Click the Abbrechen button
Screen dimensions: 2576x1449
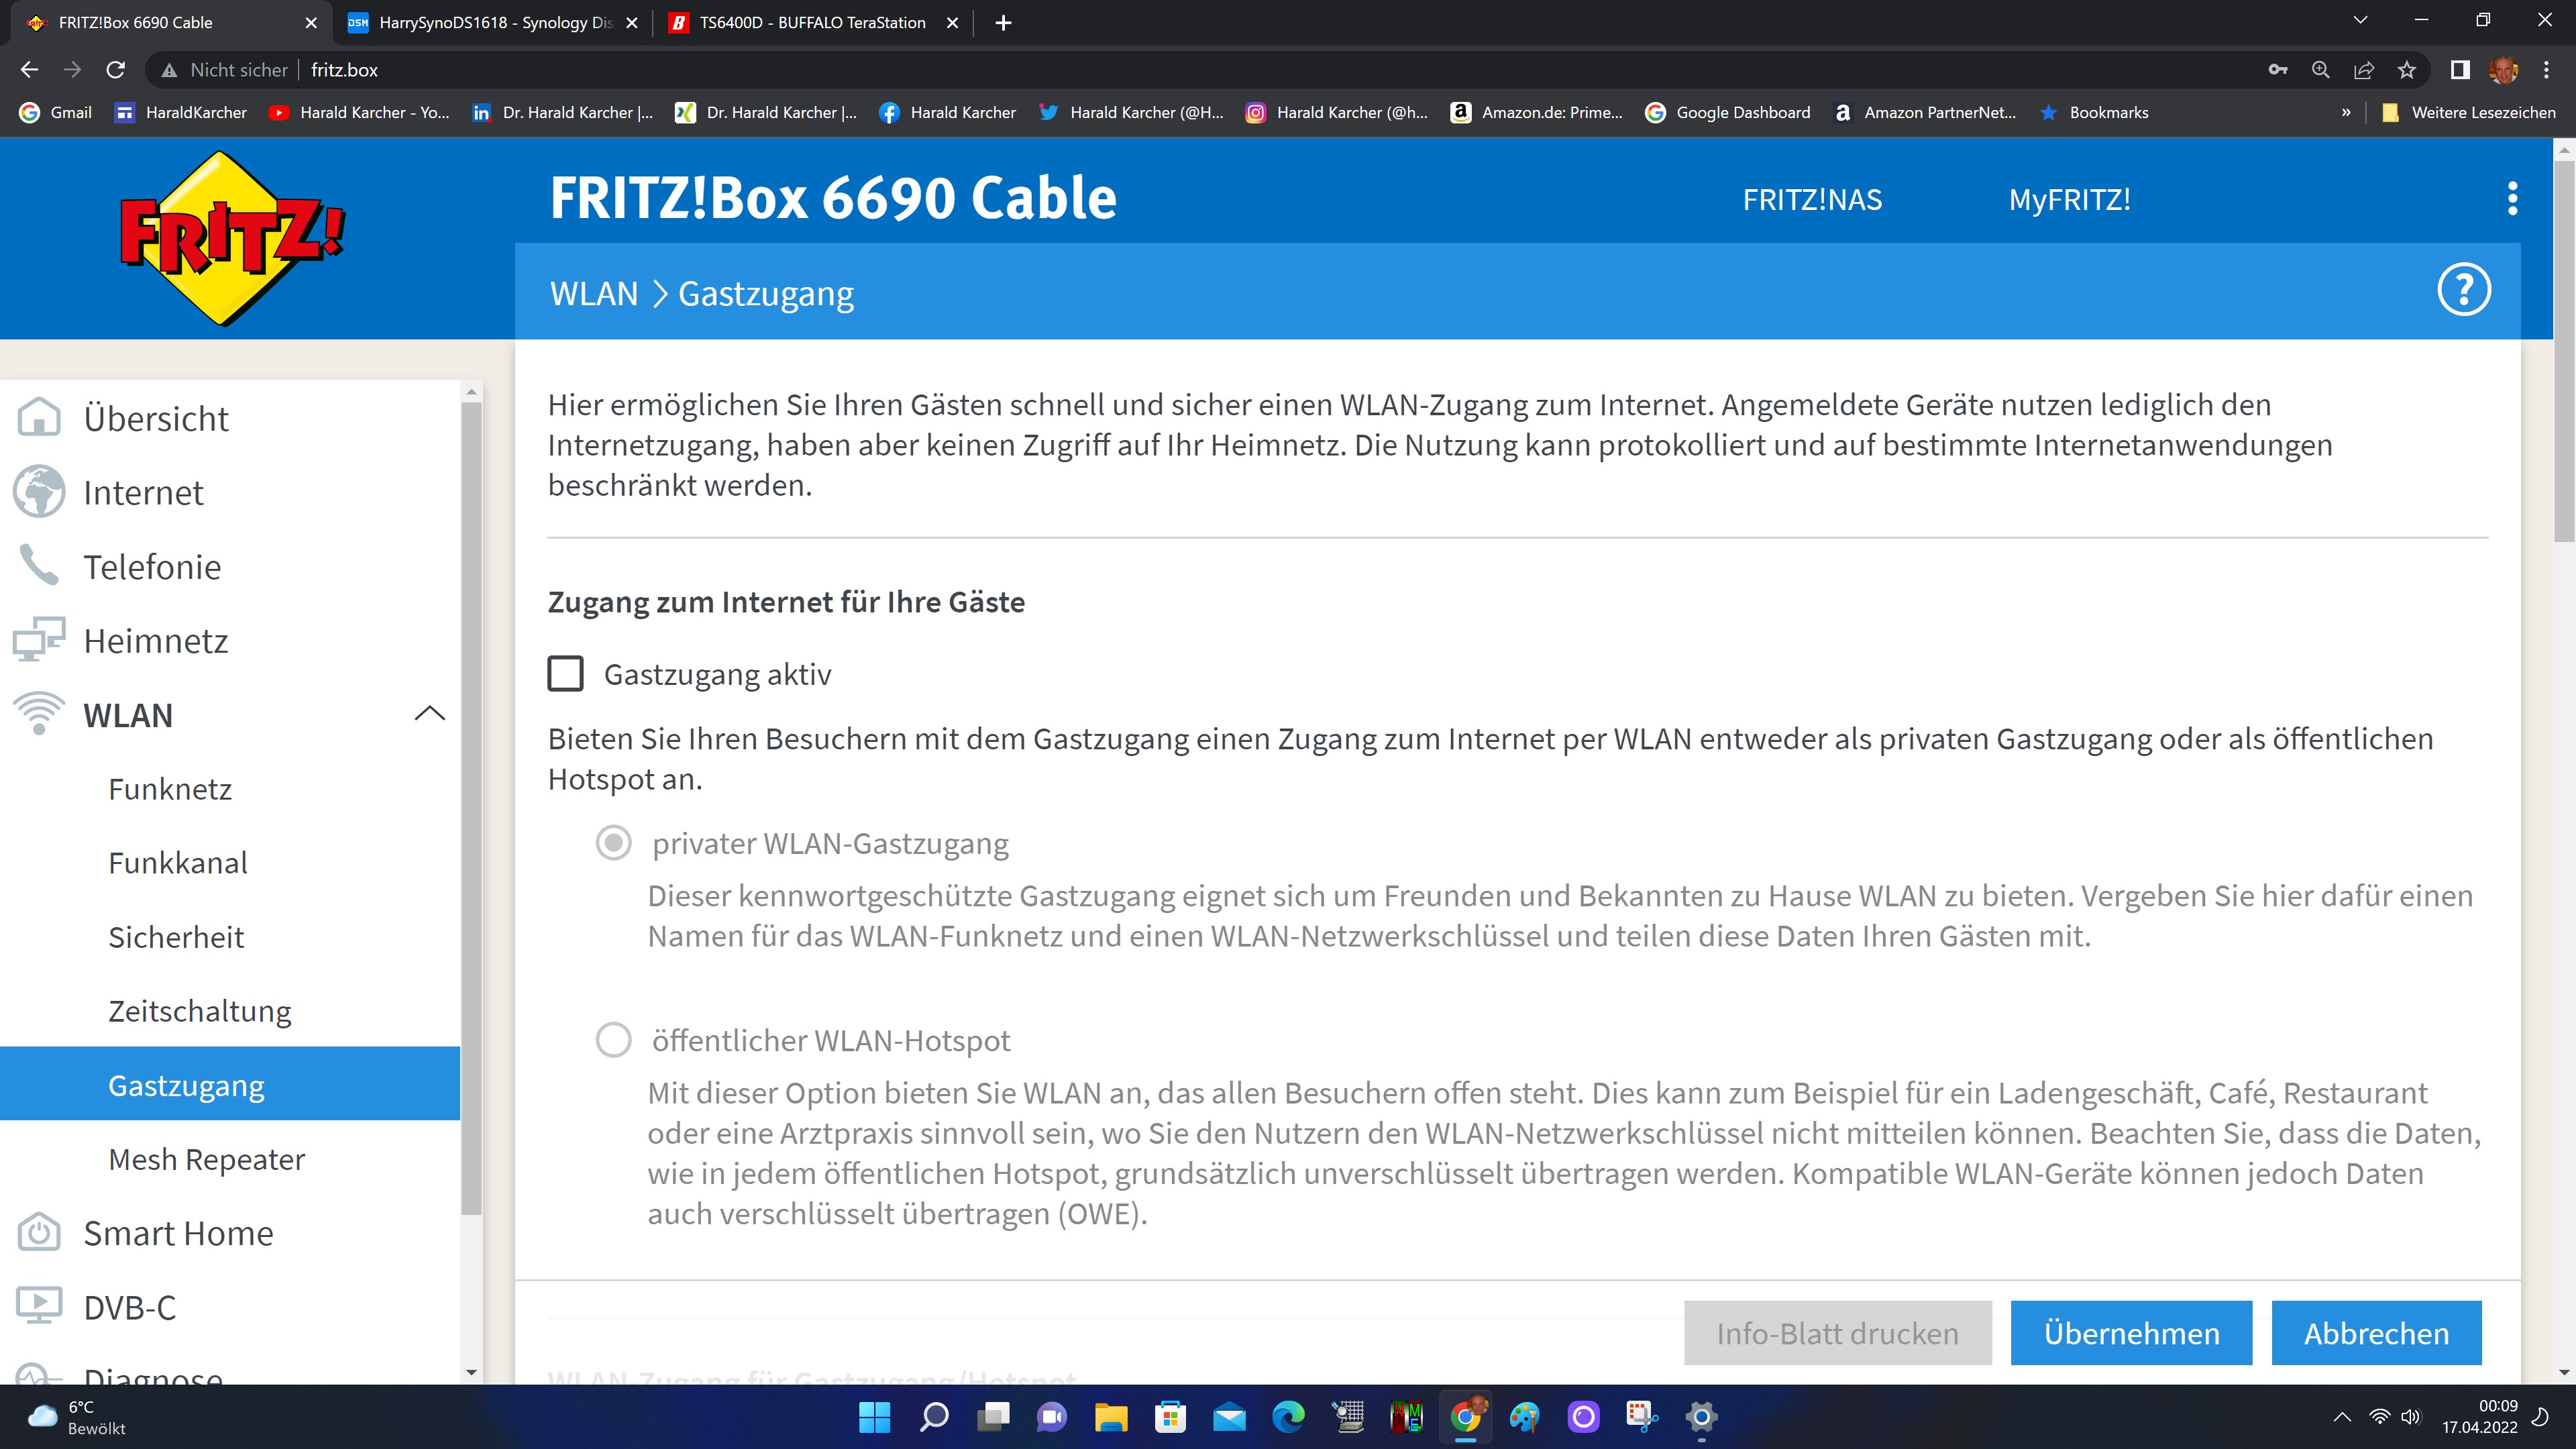pyautogui.click(x=2376, y=1333)
